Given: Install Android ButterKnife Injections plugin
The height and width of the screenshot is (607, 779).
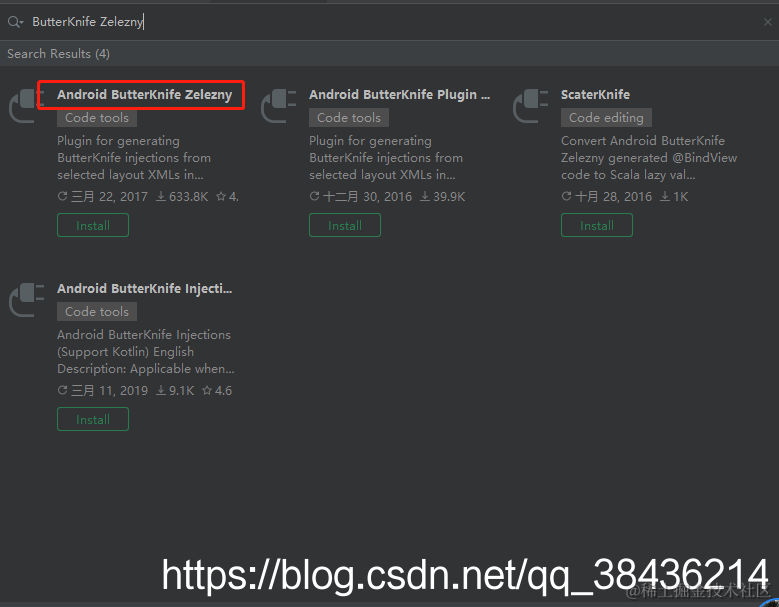Looking at the screenshot, I should coord(93,420).
